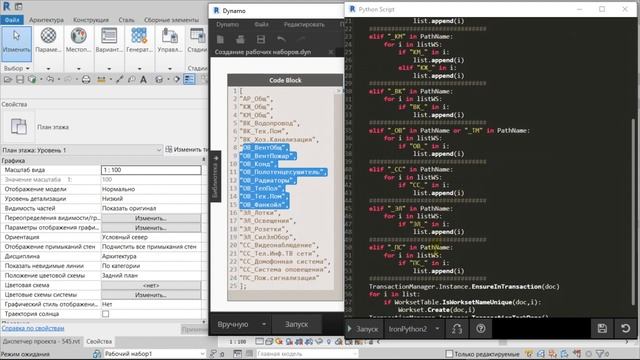Click the Revert icon in Python Script editor
This screenshot has height=360, width=640.
(x=625, y=329)
